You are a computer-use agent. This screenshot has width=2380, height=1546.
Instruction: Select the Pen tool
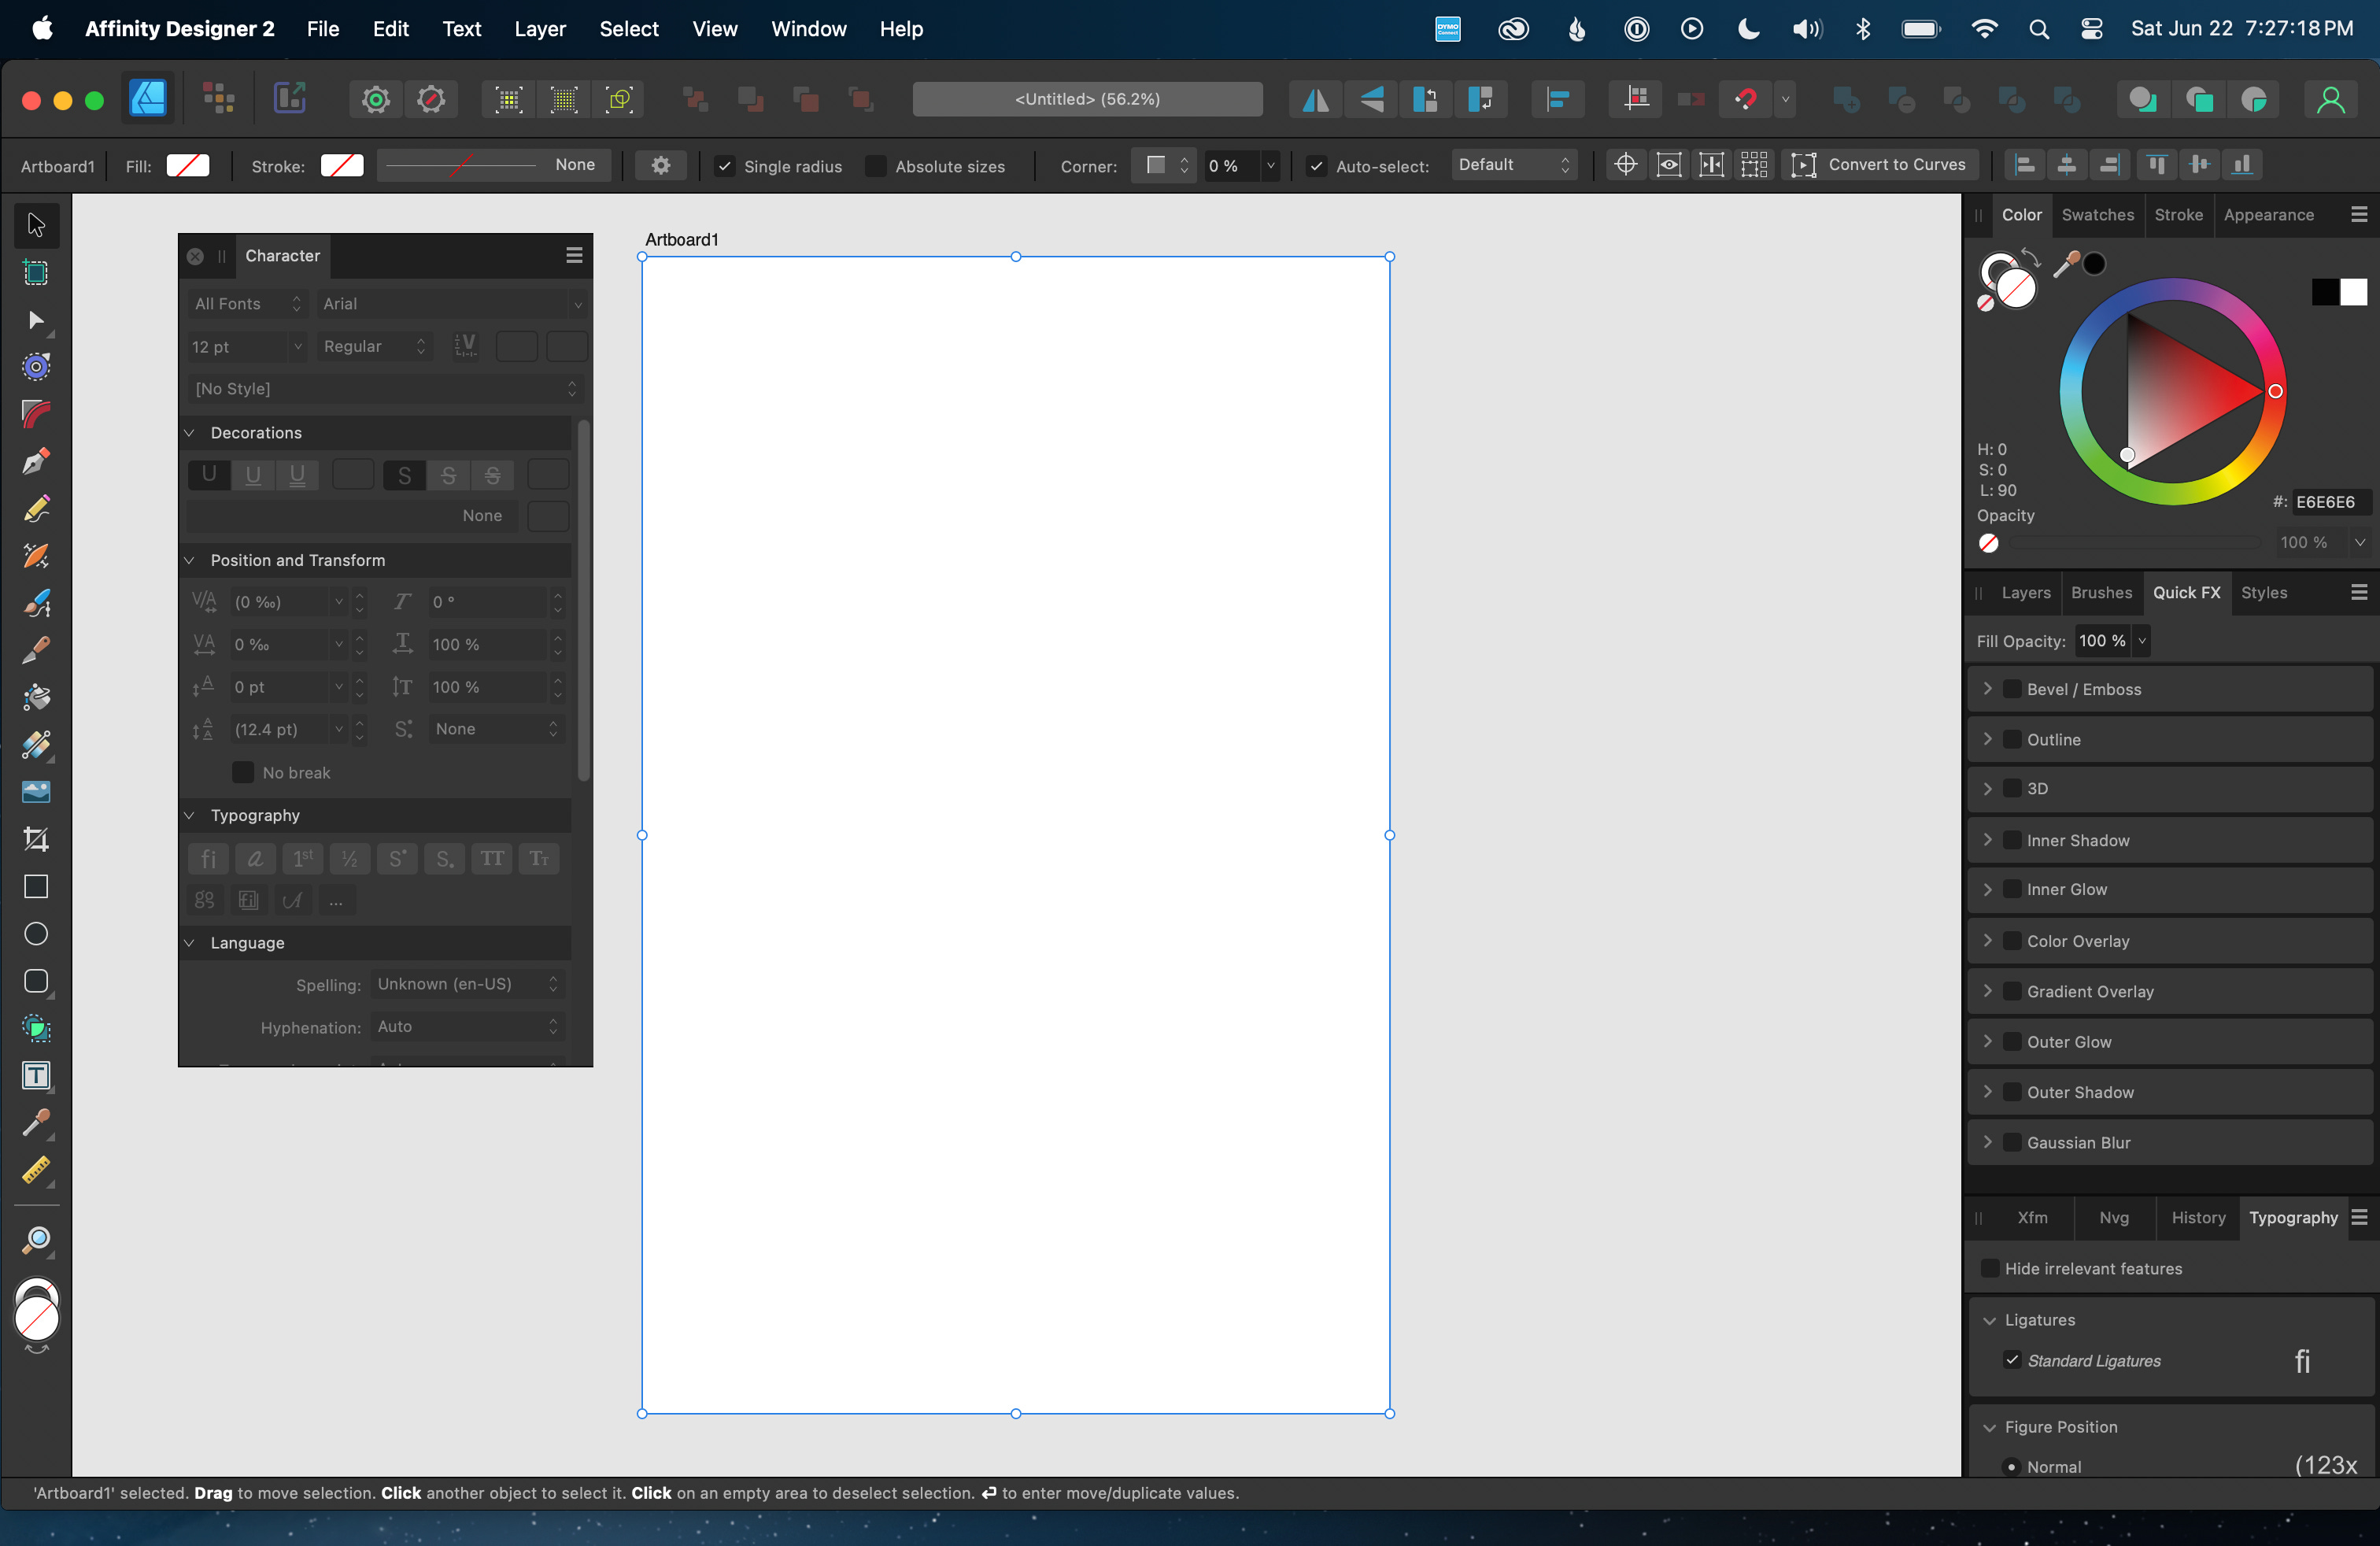(36, 461)
